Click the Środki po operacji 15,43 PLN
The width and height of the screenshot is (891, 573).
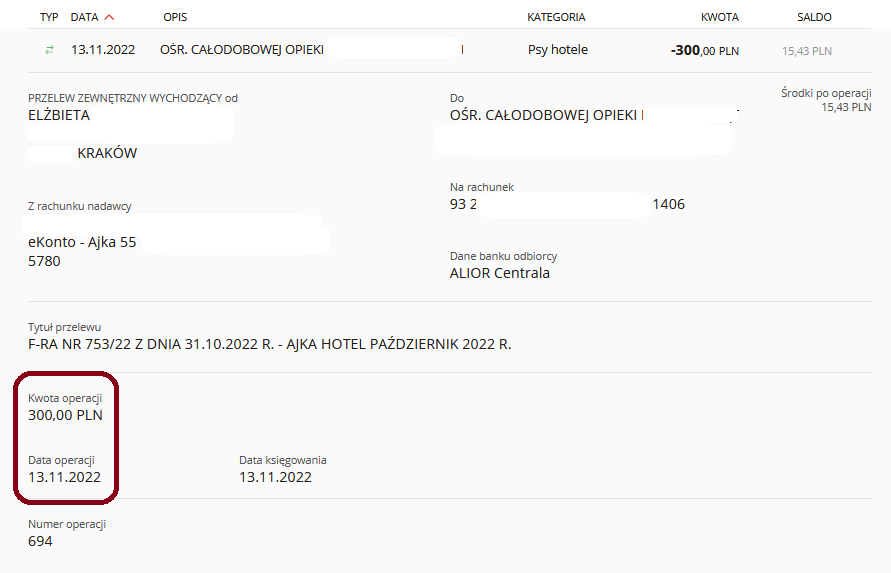[x=846, y=107]
